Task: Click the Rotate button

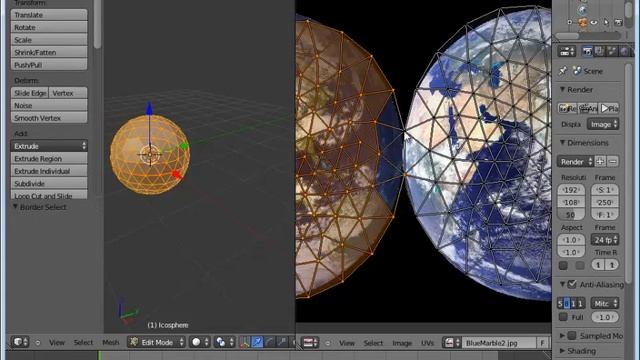Action: pyautogui.click(x=49, y=27)
